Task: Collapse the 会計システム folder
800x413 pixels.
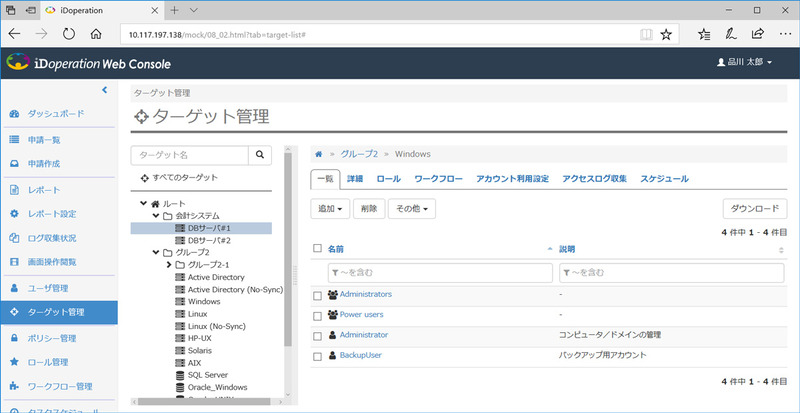Action: [156, 216]
